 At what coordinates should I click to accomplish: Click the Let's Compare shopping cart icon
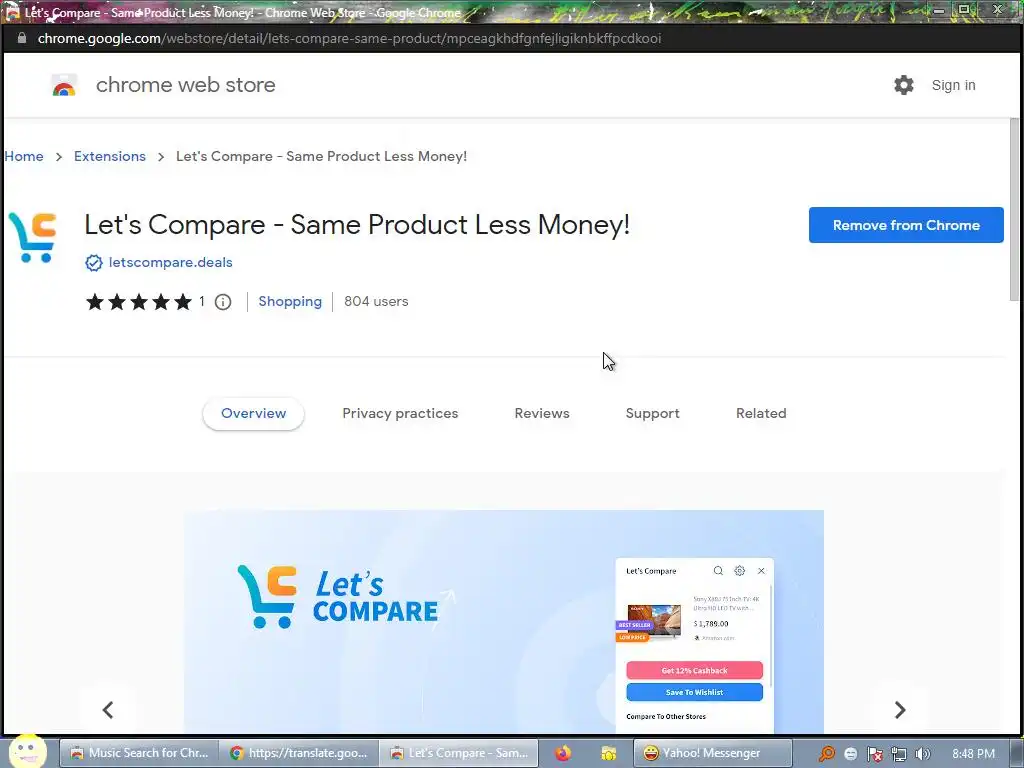tap(33, 237)
